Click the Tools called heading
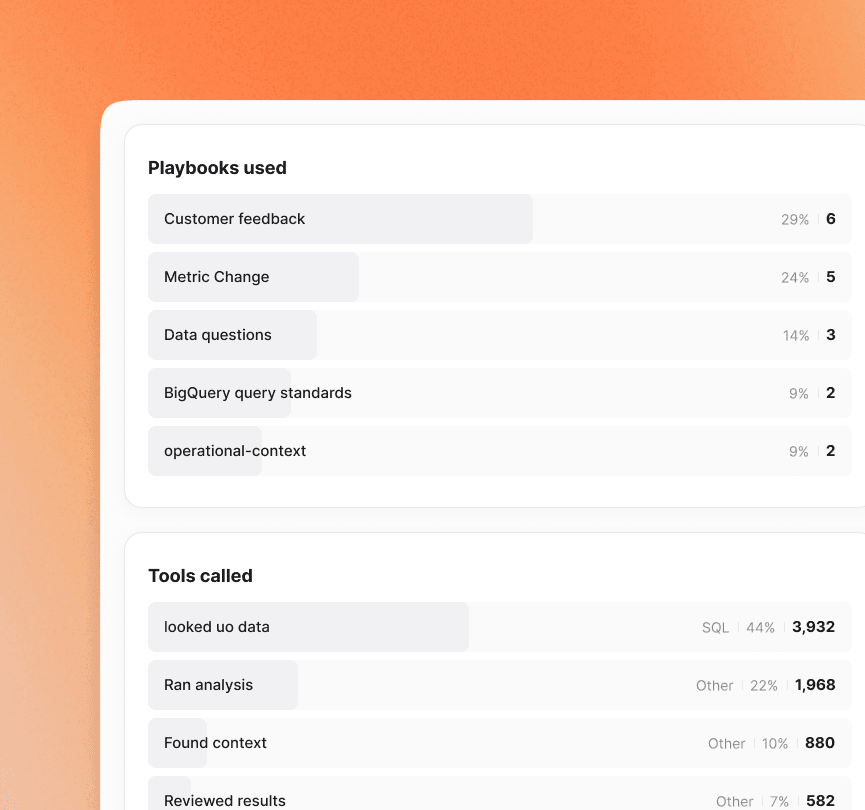The width and height of the screenshot is (865, 810). 200,575
